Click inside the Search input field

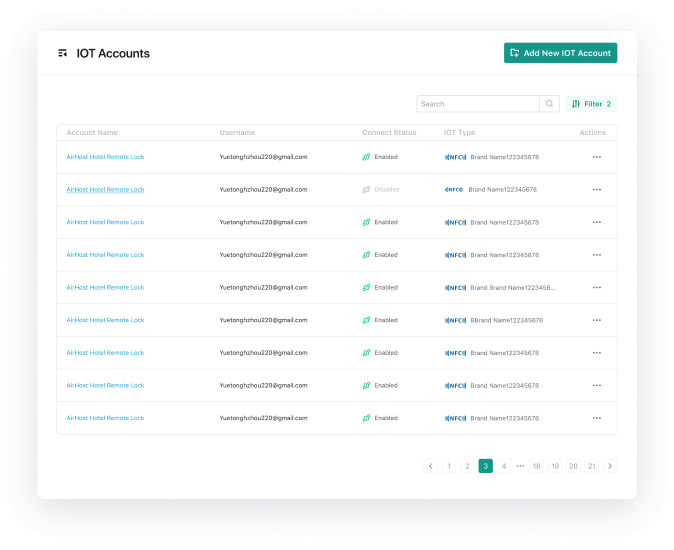[x=477, y=104]
